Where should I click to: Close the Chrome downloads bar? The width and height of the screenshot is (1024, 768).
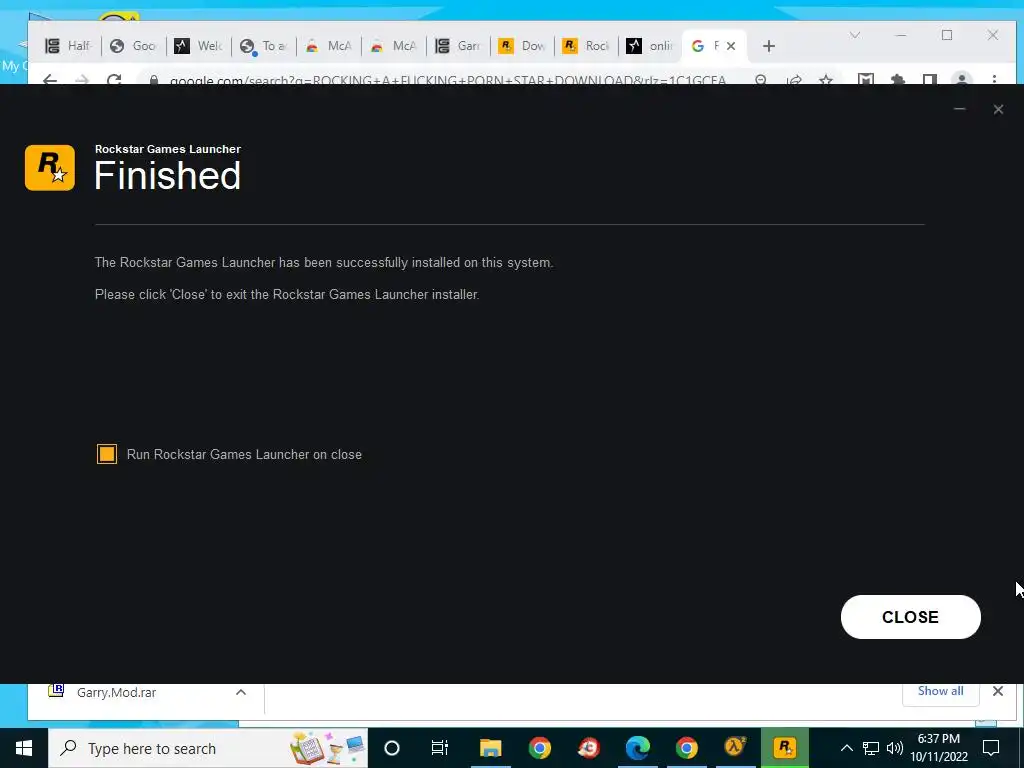pyautogui.click(x=998, y=691)
